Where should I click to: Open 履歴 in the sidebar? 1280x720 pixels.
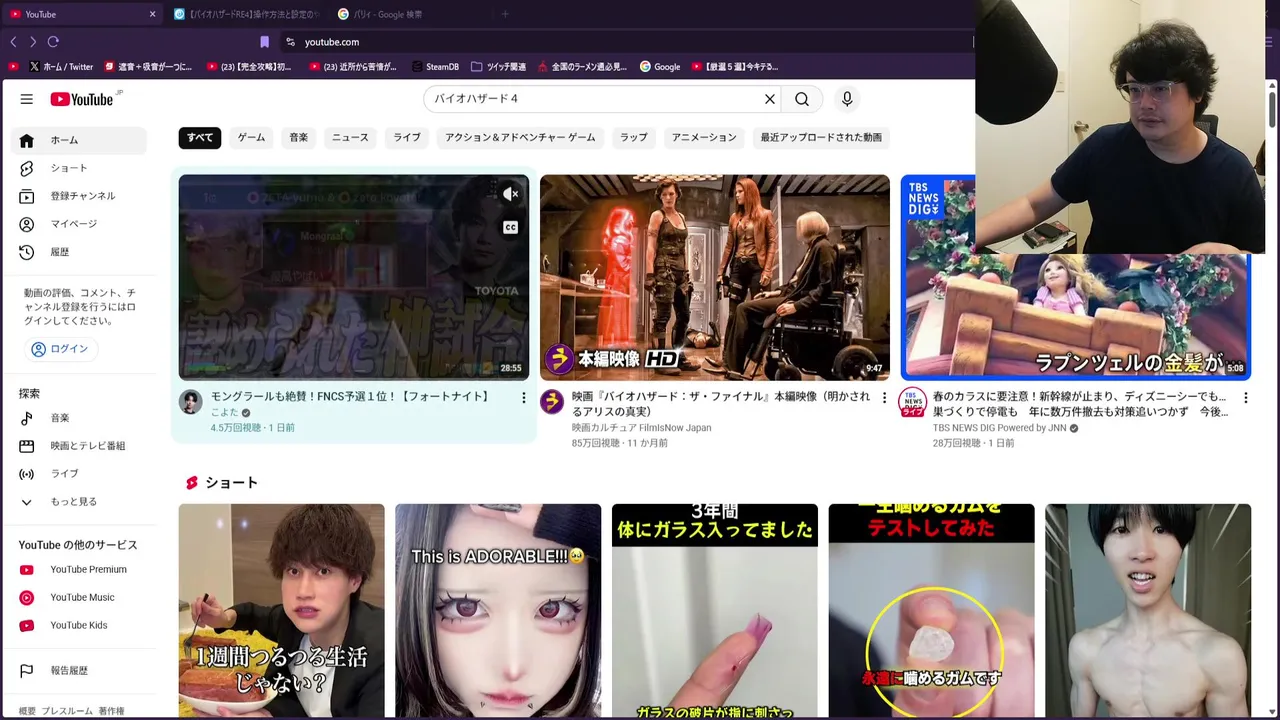[x=78, y=252]
